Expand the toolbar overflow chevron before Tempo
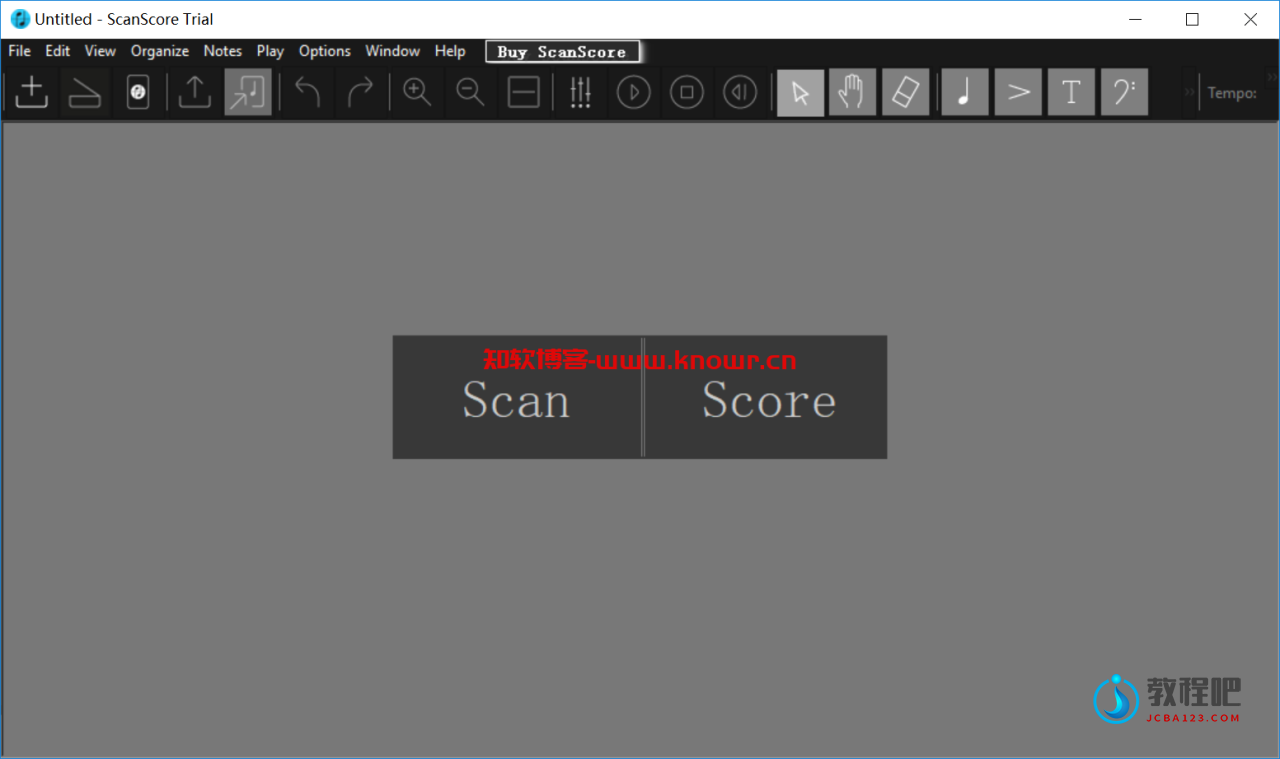 tap(1189, 92)
